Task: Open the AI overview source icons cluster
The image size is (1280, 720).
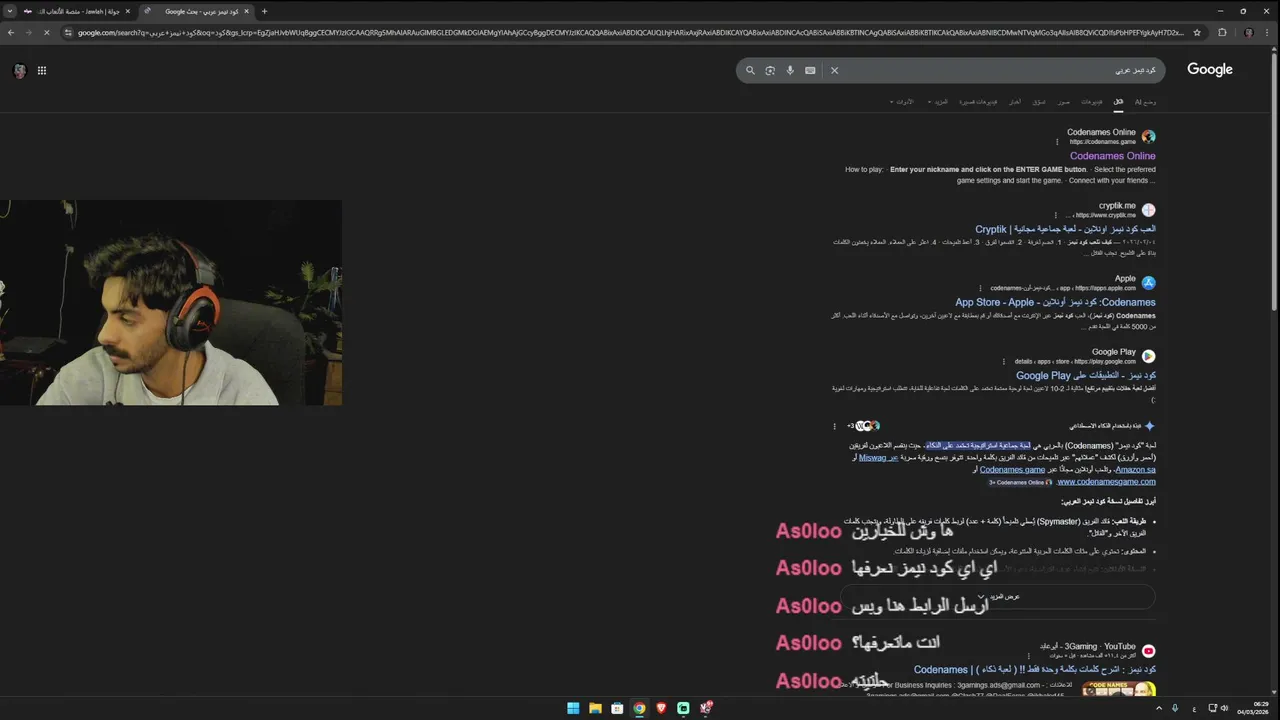Action: [864, 426]
